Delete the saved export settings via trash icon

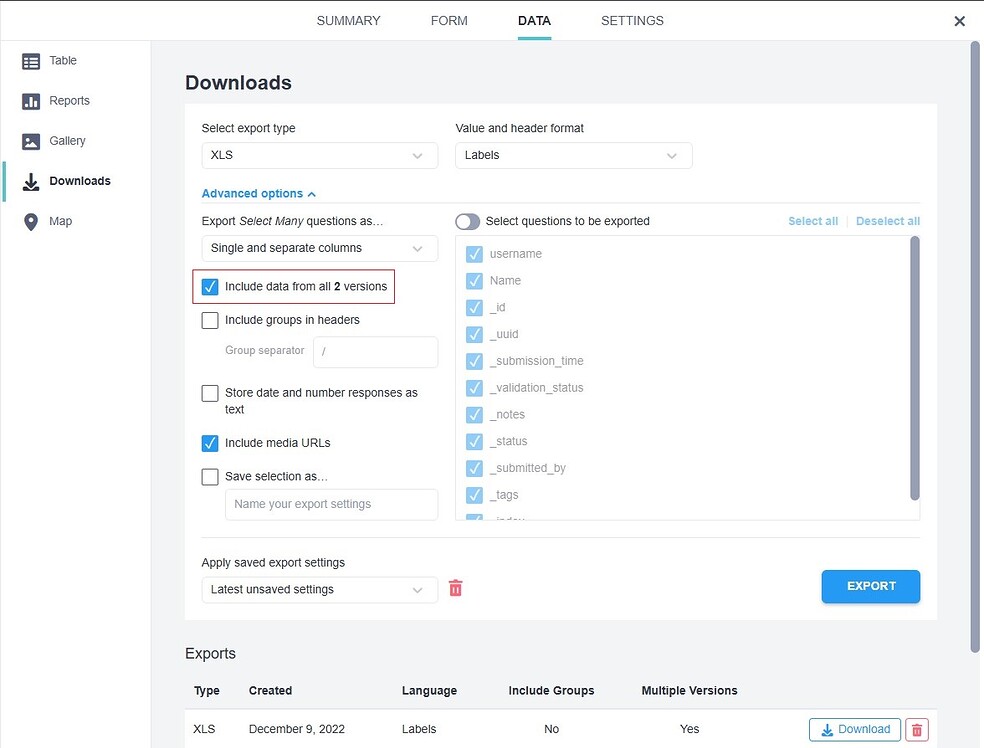[455, 588]
